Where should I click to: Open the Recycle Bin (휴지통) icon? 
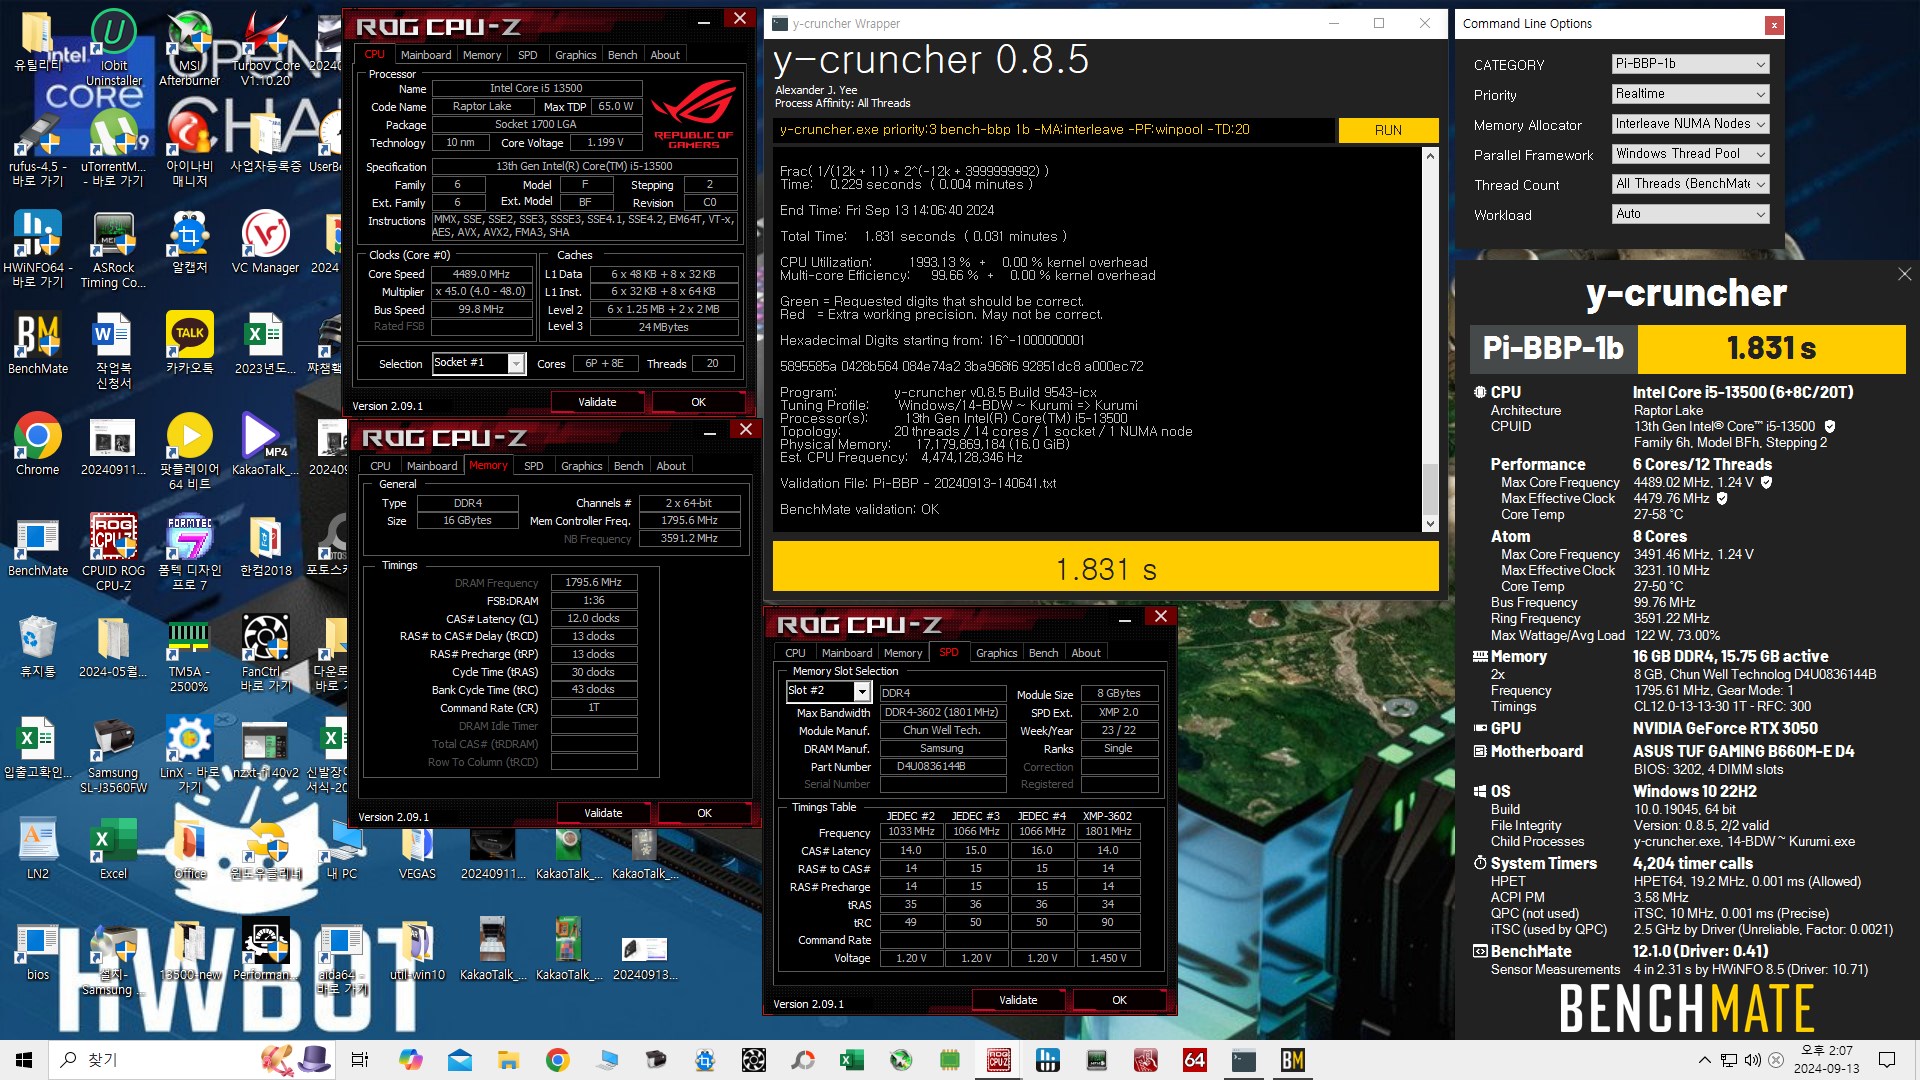click(37, 647)
